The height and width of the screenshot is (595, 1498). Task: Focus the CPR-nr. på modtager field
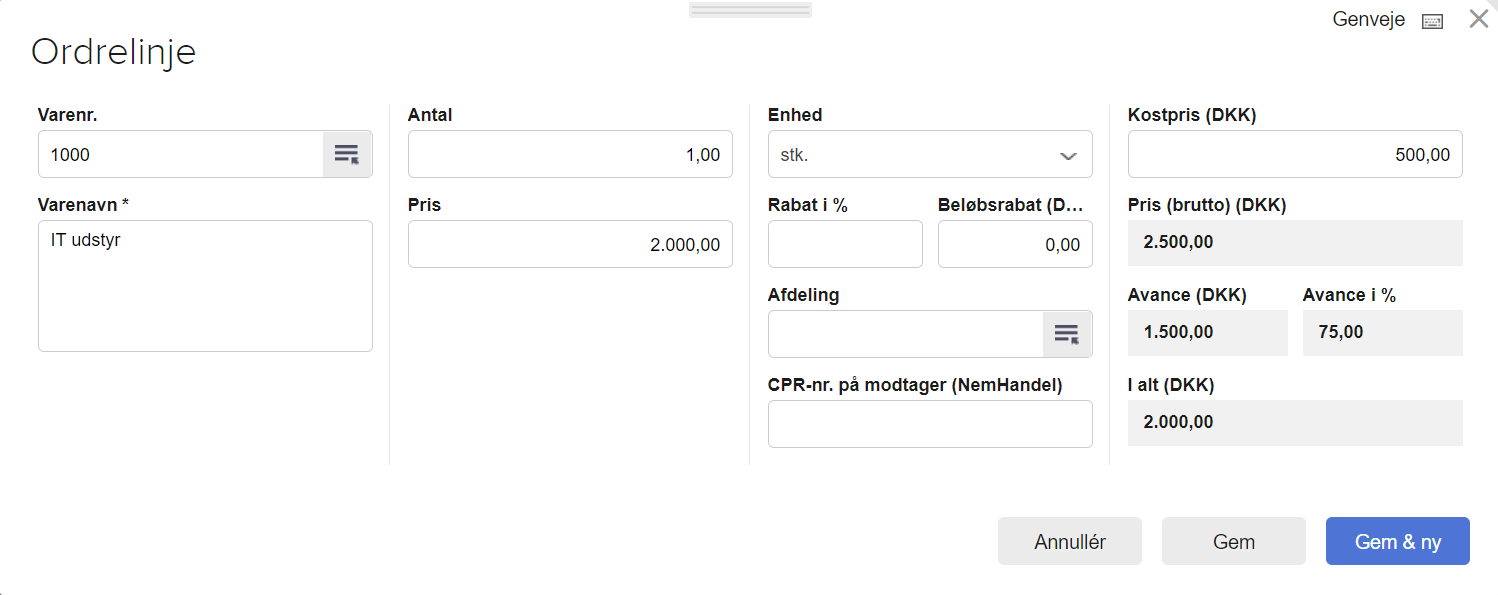[x=929, y=424]
